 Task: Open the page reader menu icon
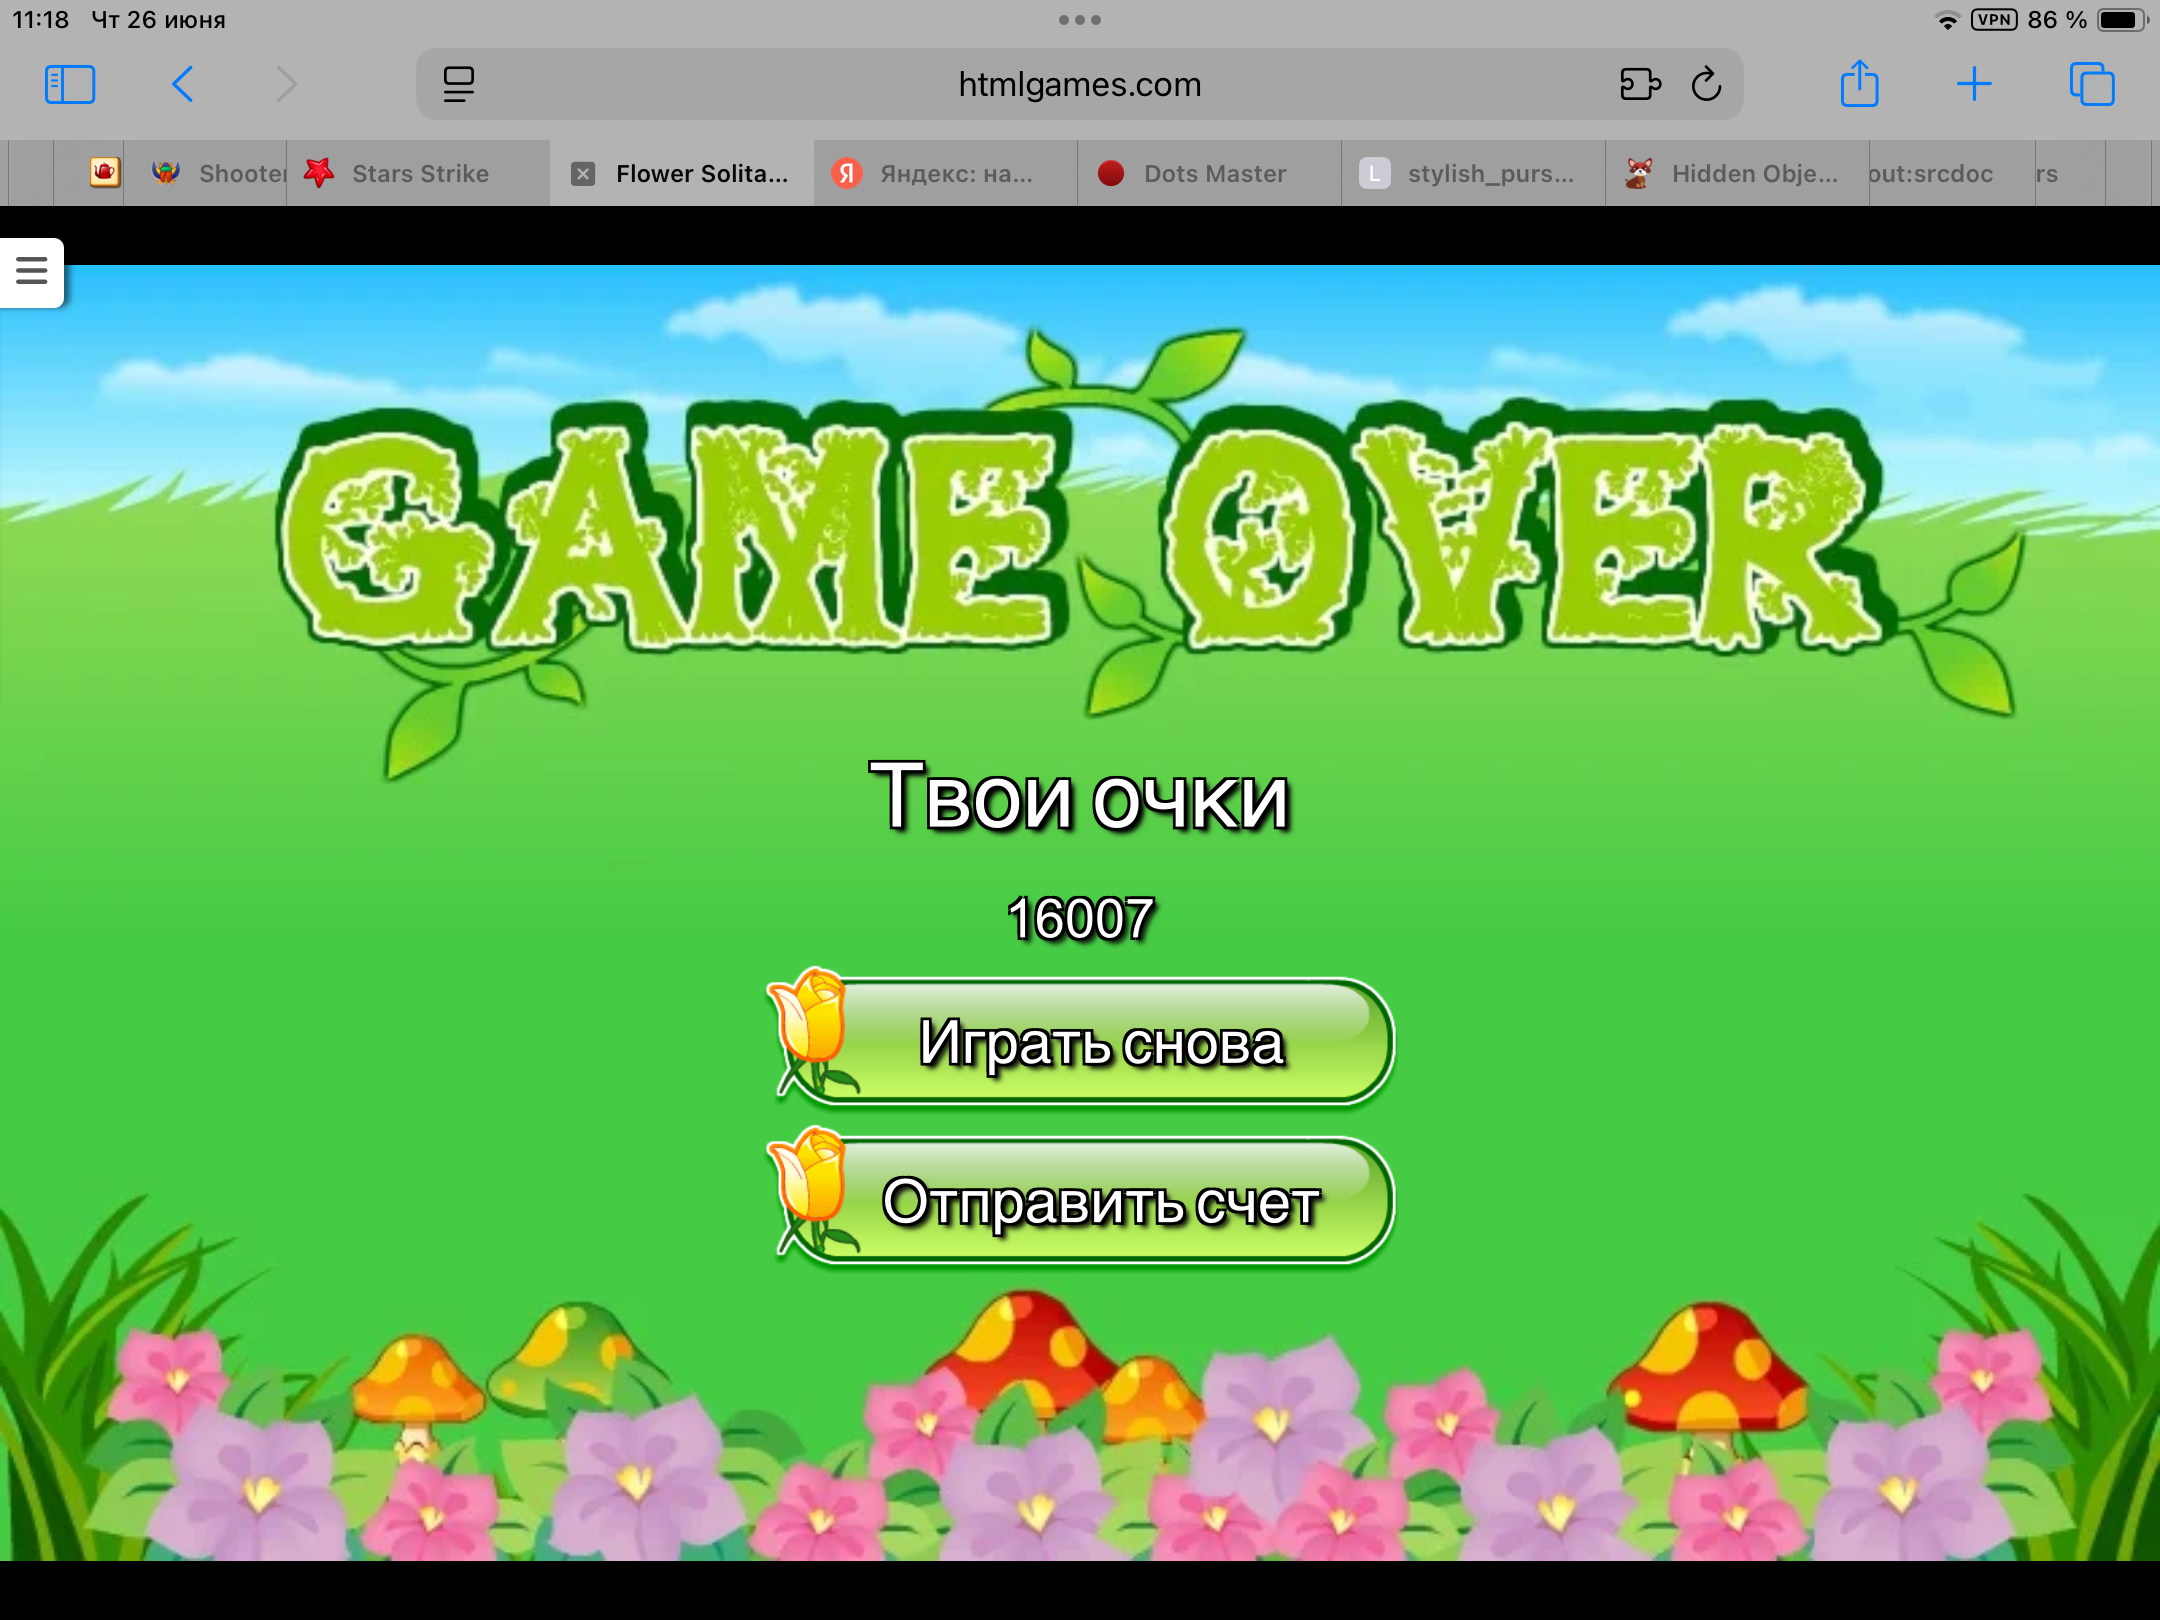(x=459, y=85)
